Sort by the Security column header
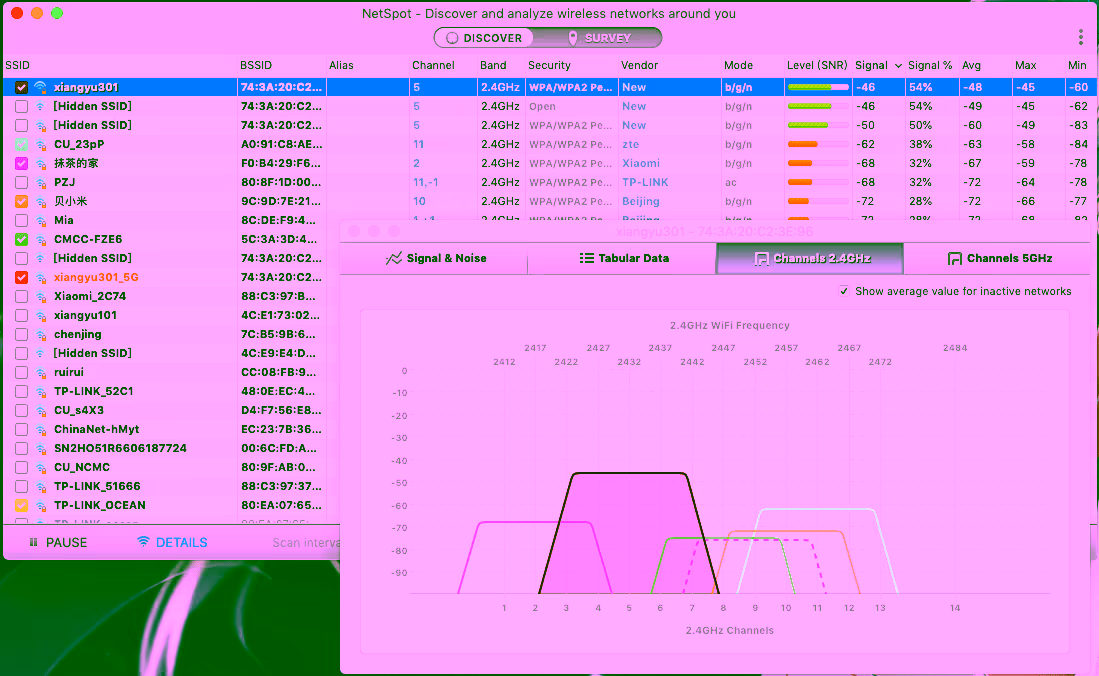Viewport: 1099px width, 676px height. [550, 65]
